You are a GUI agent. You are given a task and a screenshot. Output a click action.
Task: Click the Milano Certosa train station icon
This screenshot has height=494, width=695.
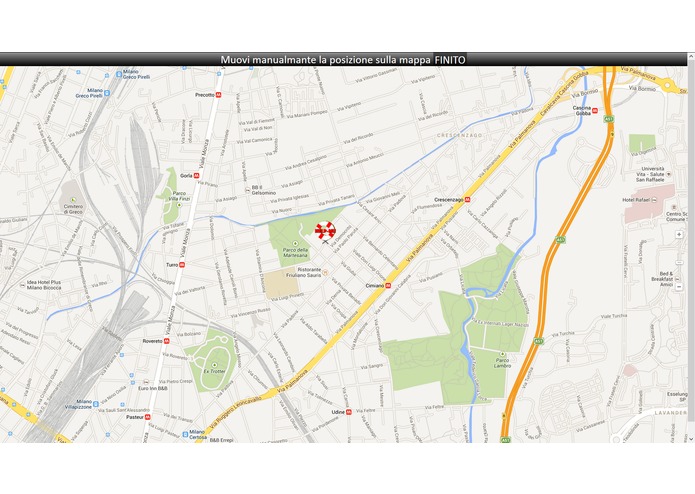(185, 434)
